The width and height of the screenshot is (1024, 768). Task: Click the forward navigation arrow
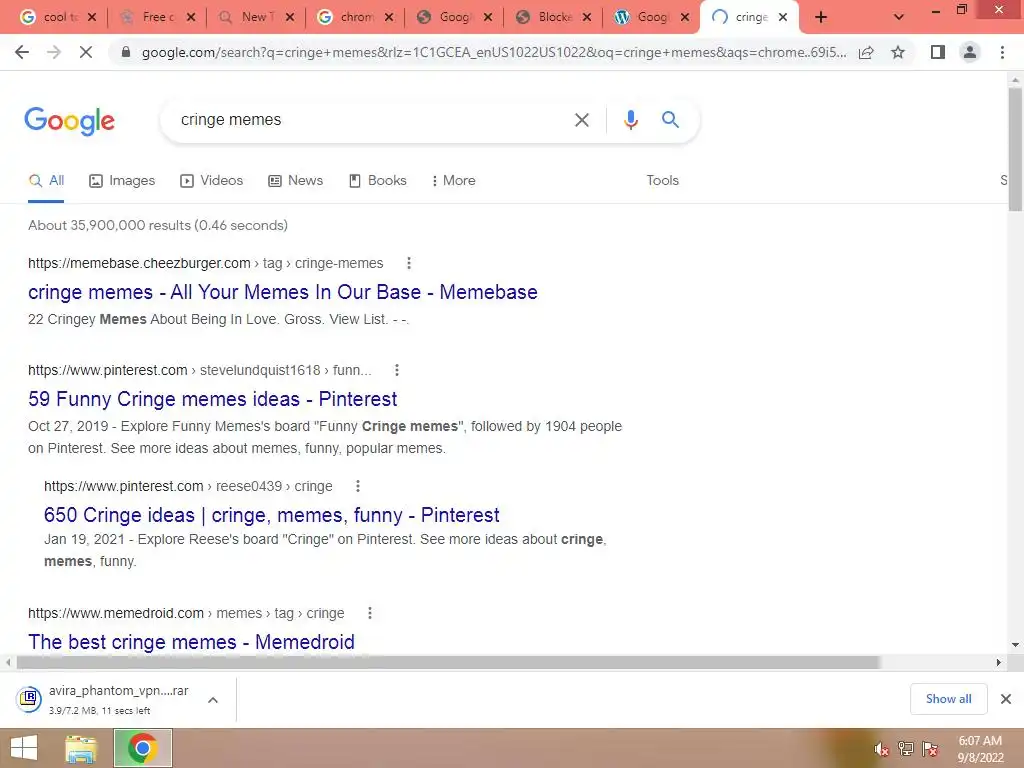54,52
